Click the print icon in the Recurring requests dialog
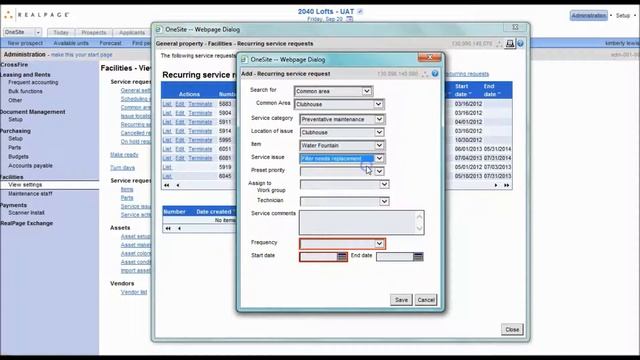 [510, 44]
